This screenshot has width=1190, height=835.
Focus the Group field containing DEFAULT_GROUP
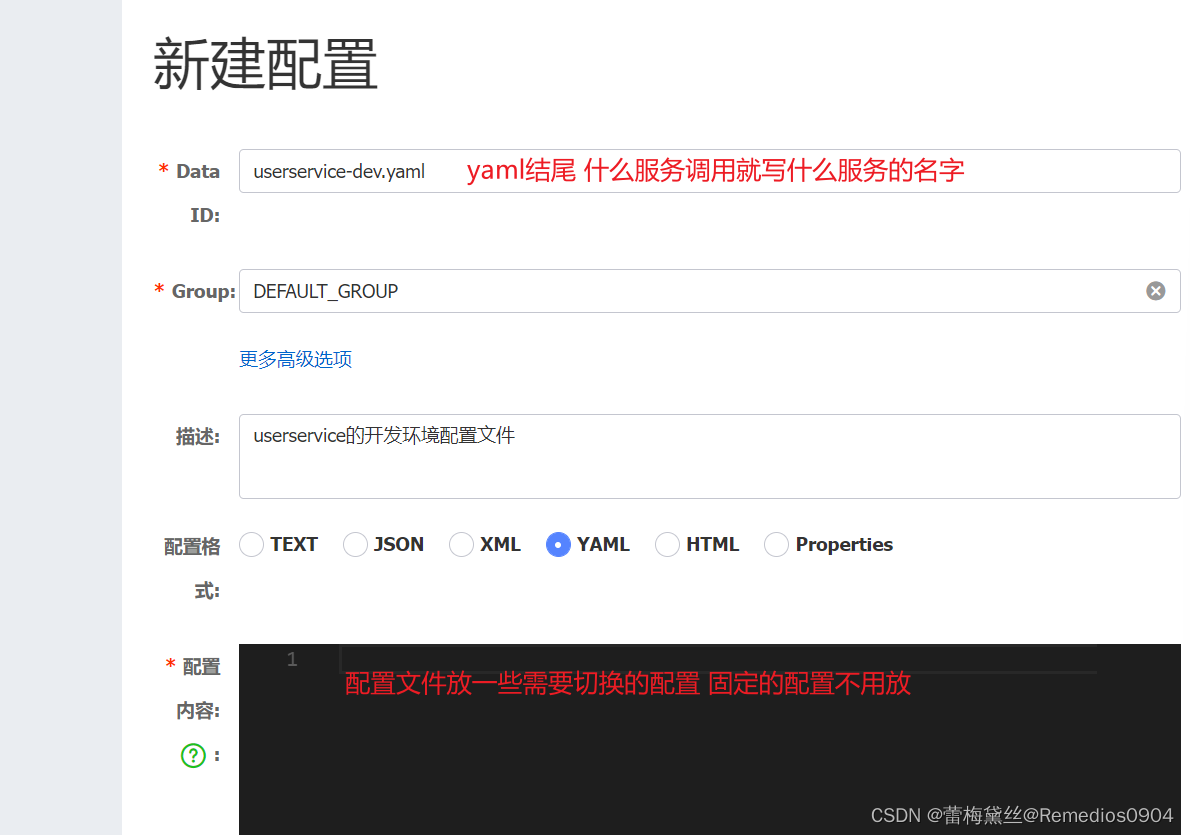click(690, 291)
